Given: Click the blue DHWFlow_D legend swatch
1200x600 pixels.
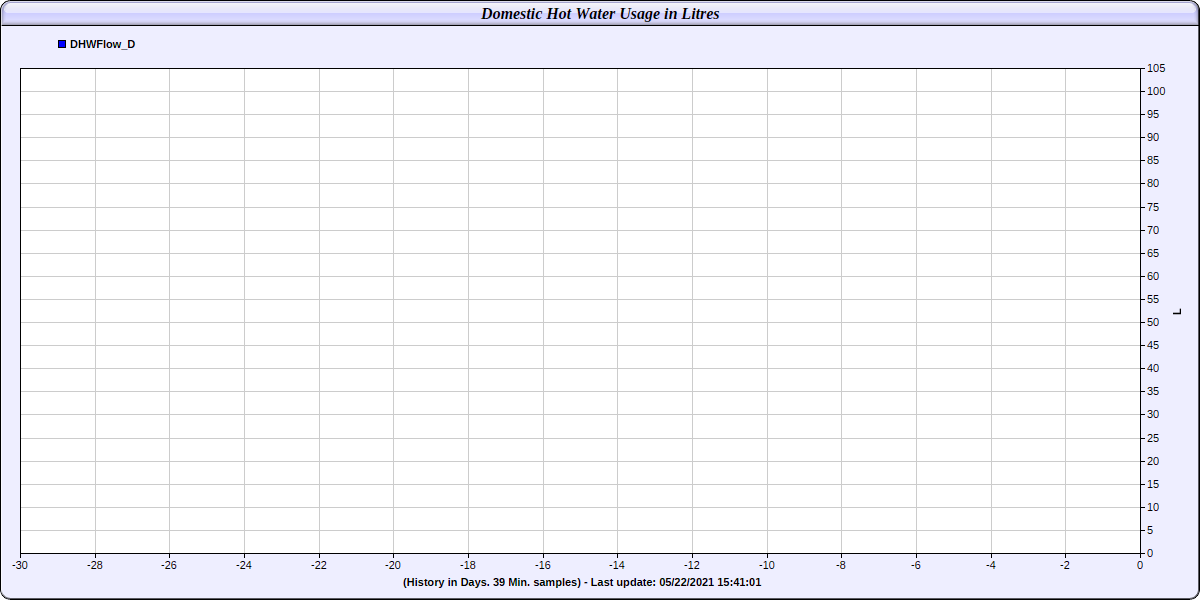Looking at the screenshot, I should (x=62, y=44).
